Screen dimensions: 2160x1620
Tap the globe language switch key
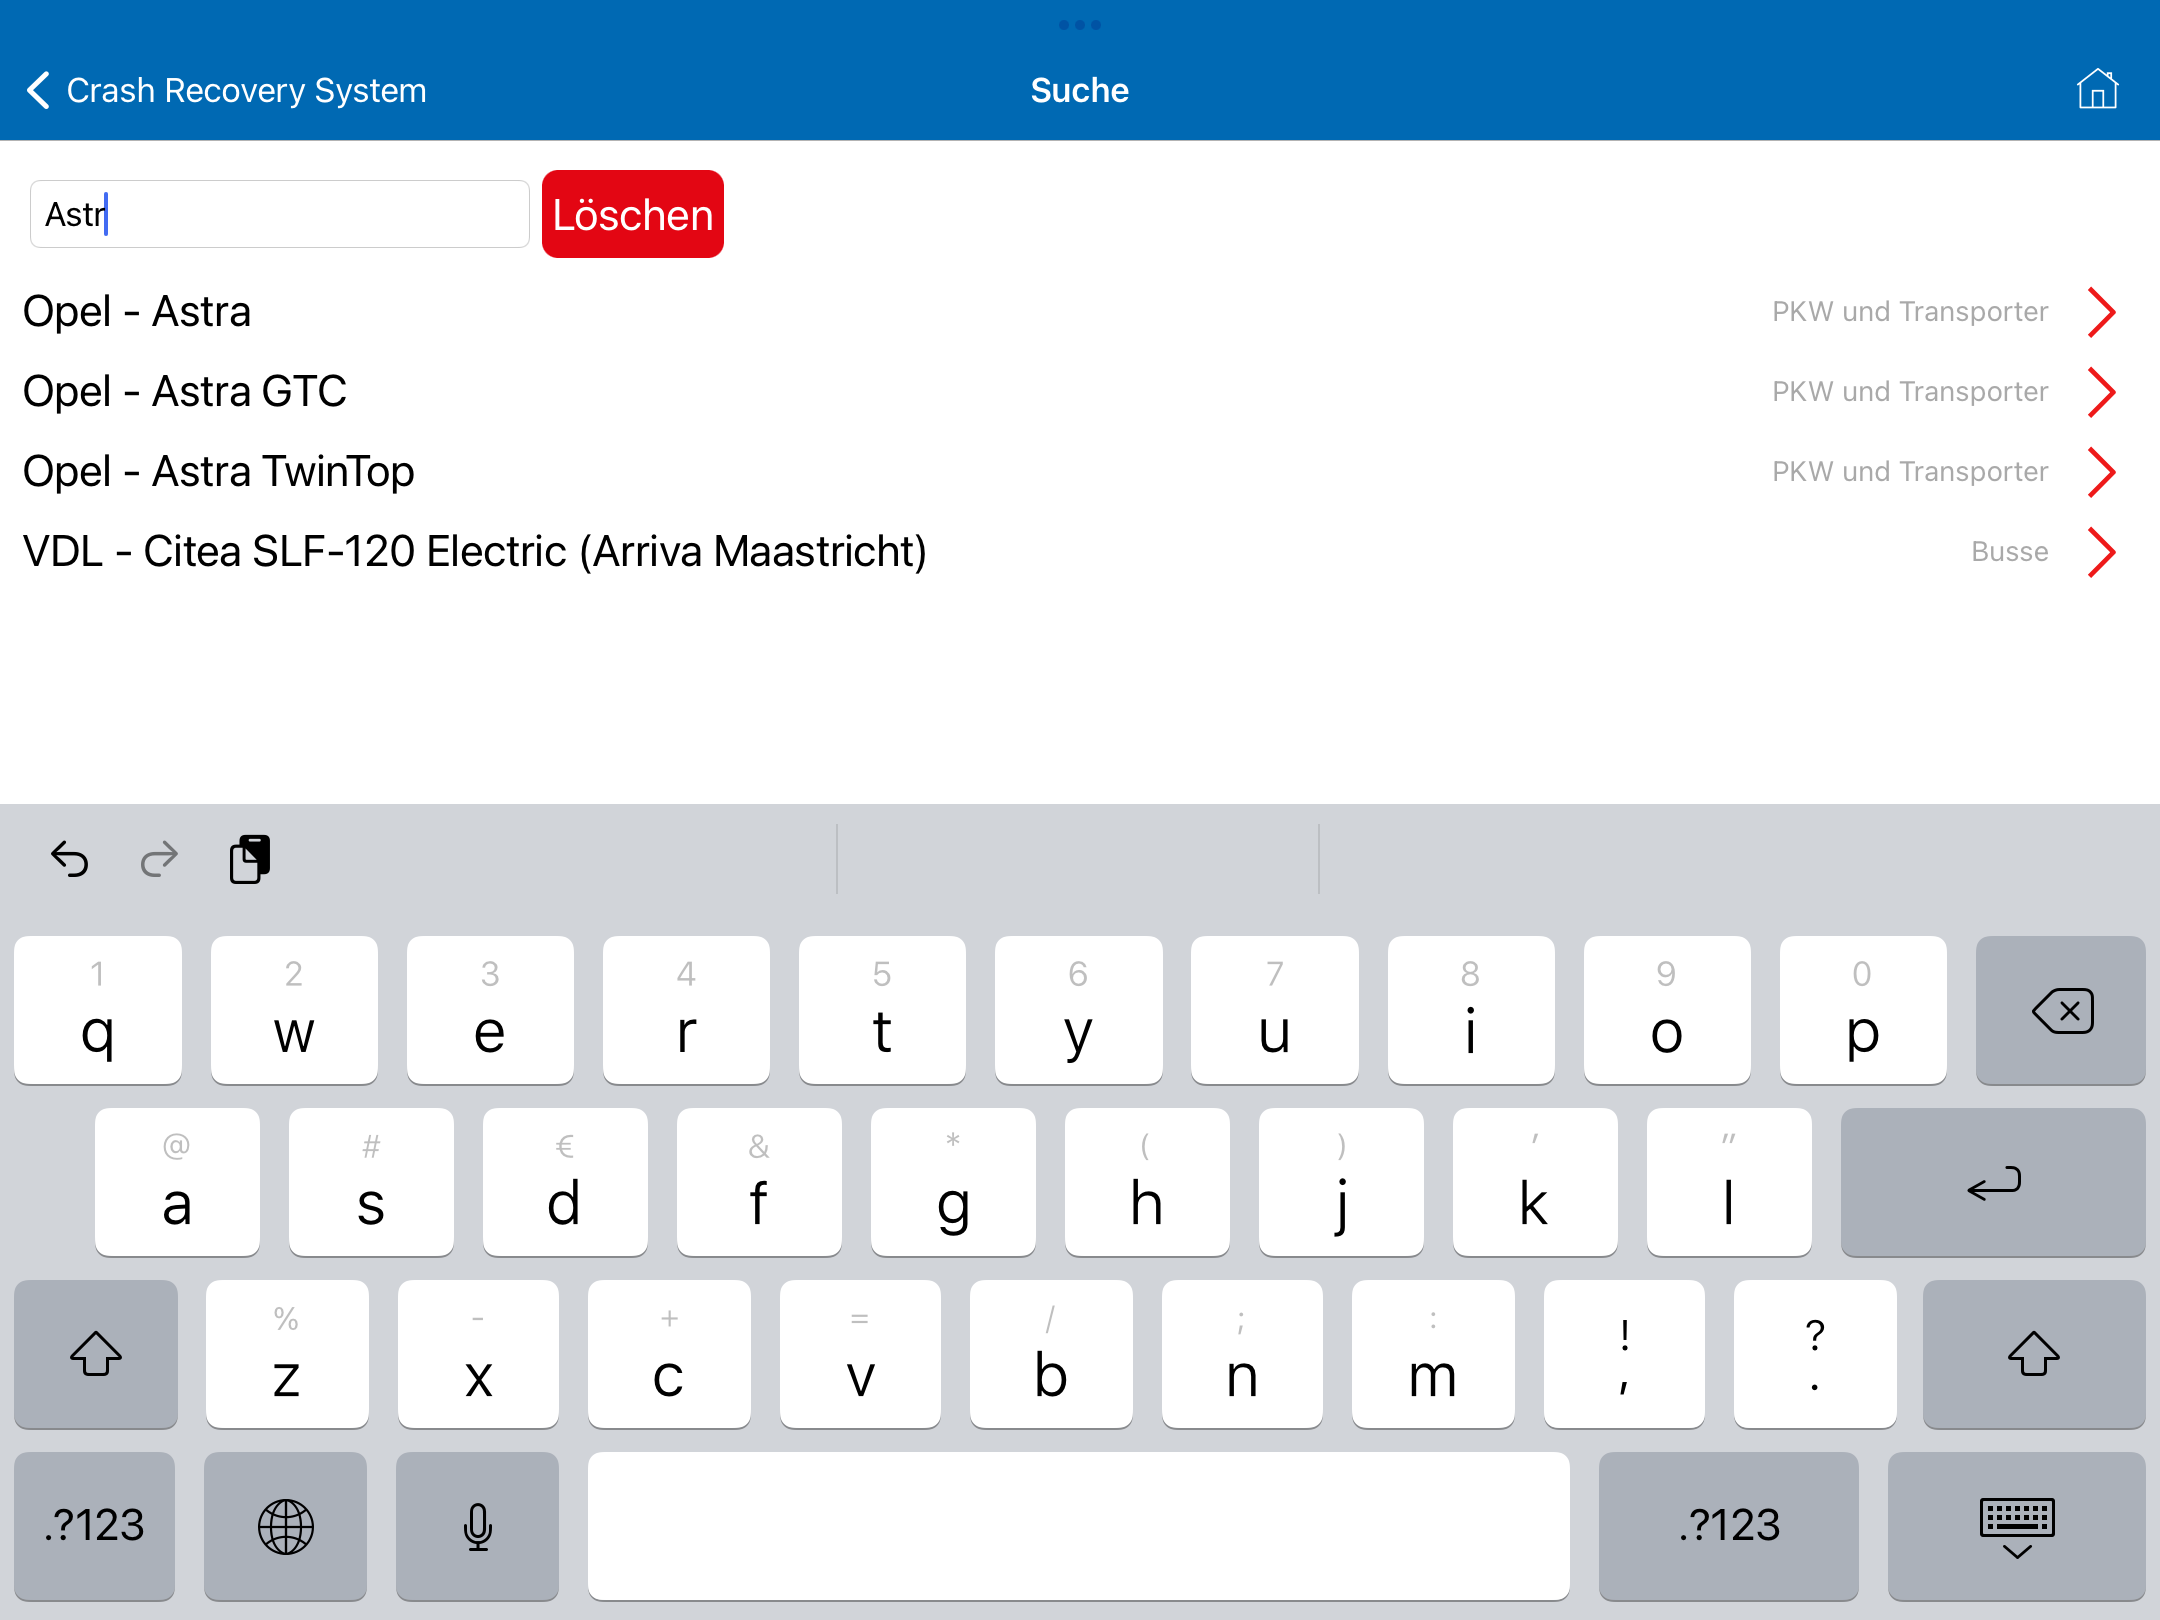coord(286,1526)
